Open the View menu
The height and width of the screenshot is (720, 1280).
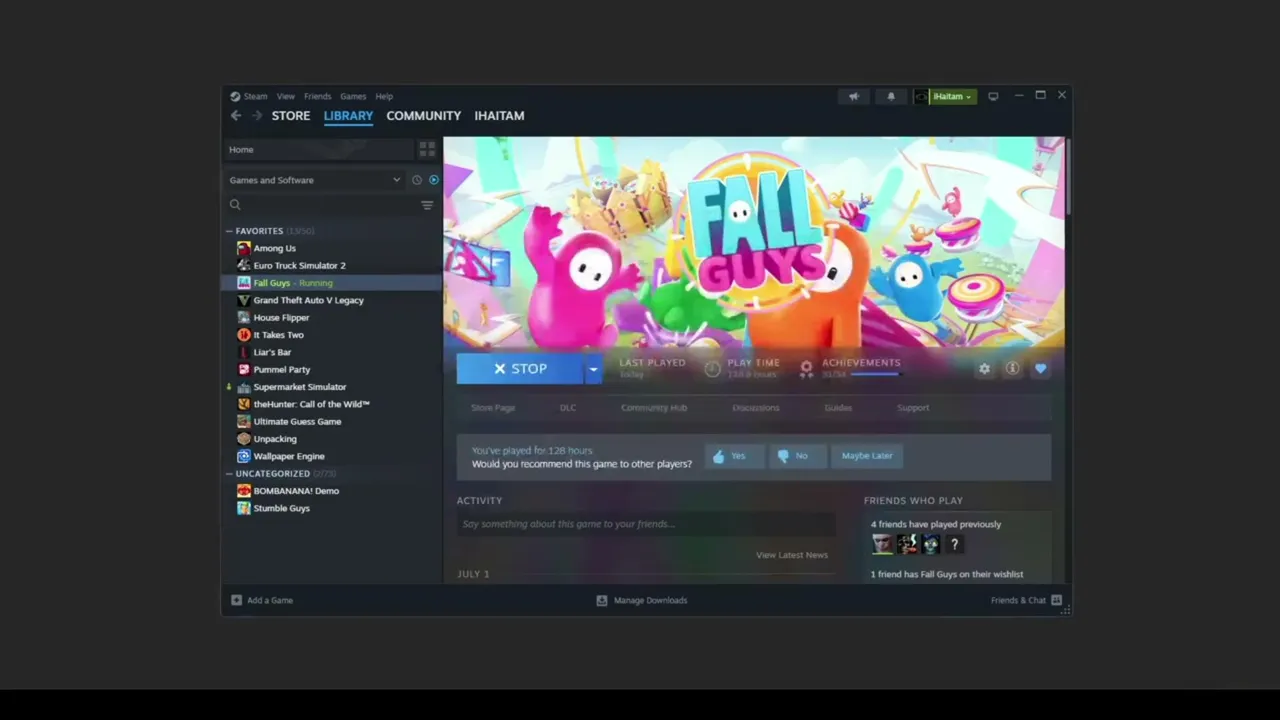point(286,96)
